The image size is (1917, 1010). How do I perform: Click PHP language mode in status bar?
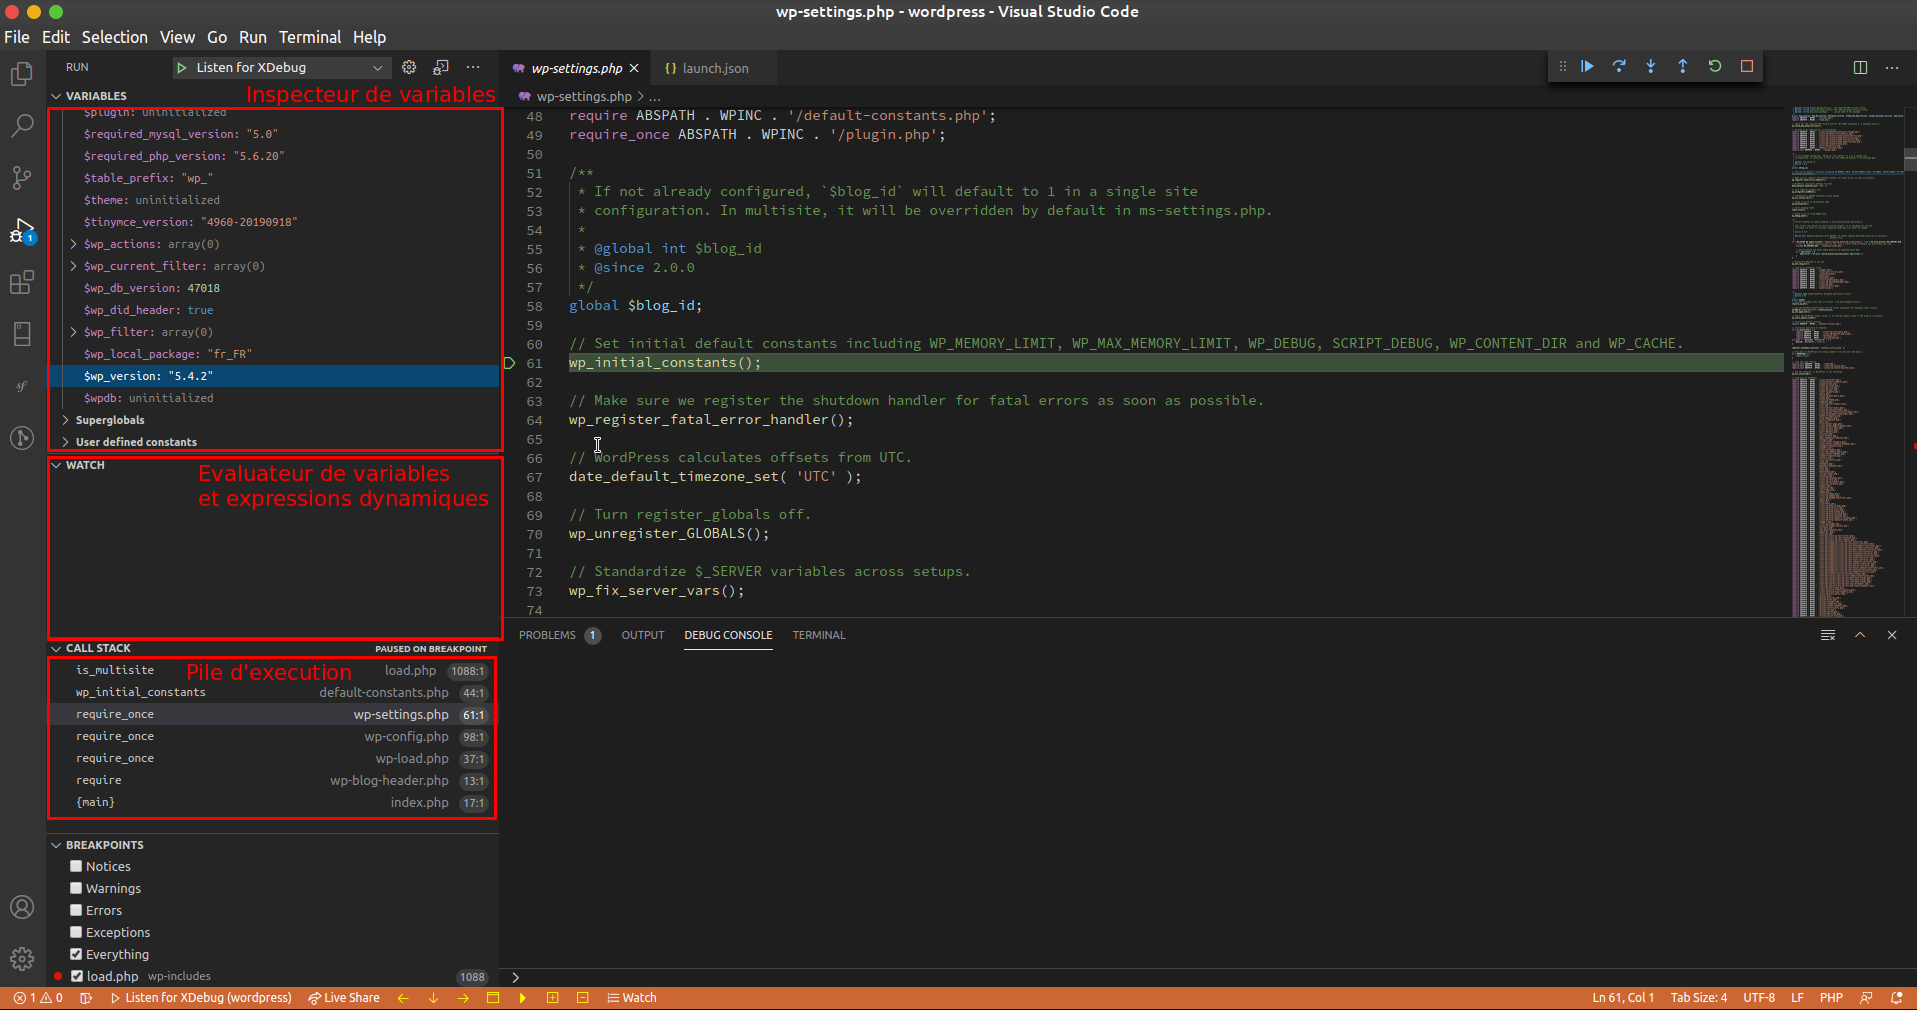(x=1831, y=998)
